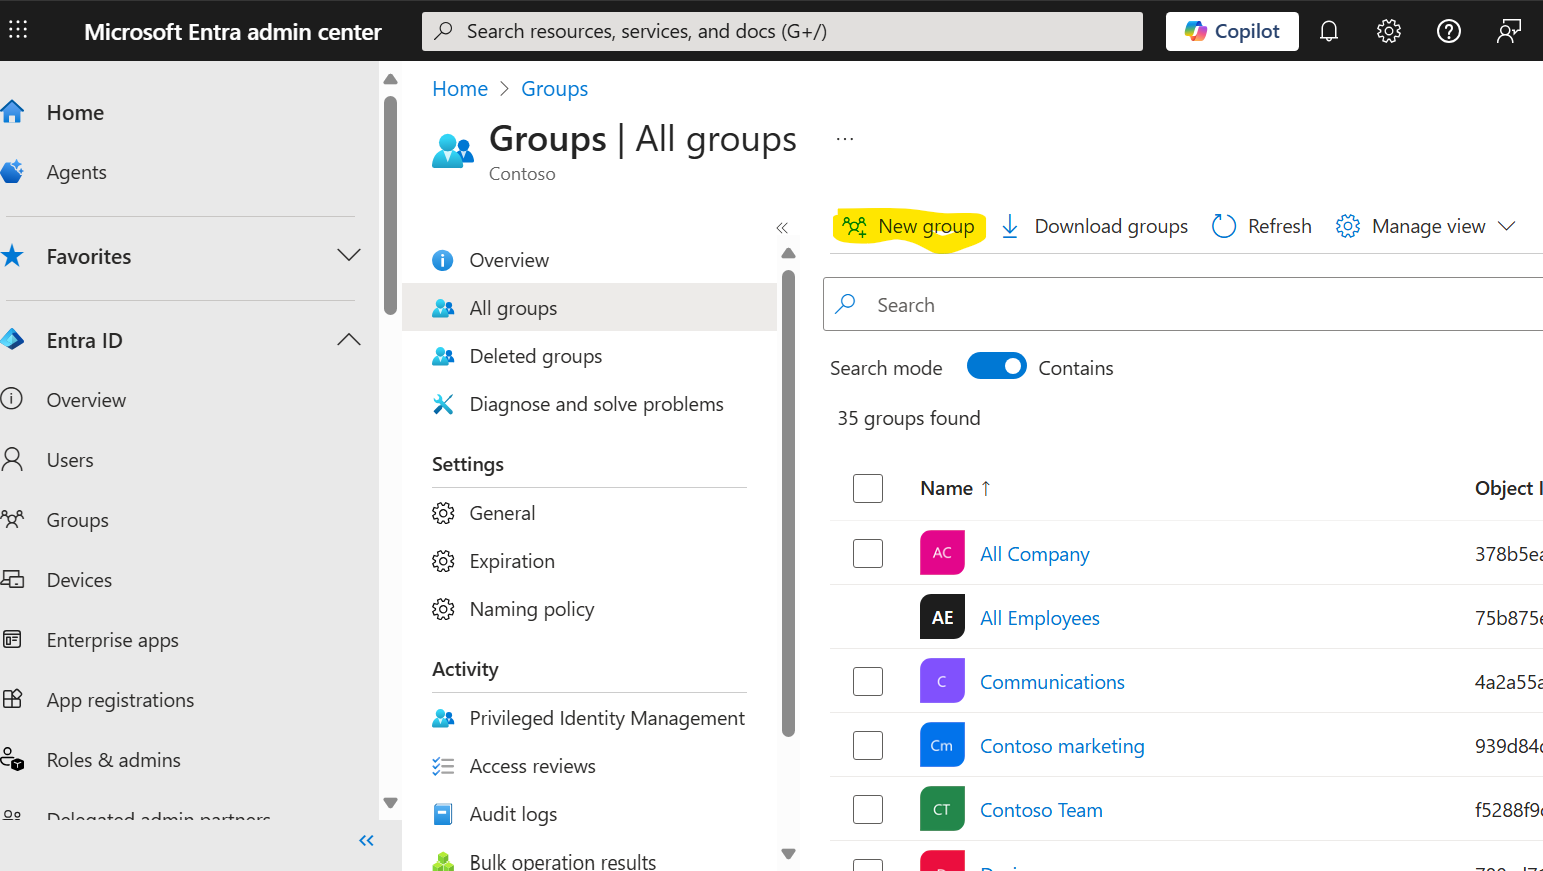Click the Download groups arrow icon

(1010, 226)
